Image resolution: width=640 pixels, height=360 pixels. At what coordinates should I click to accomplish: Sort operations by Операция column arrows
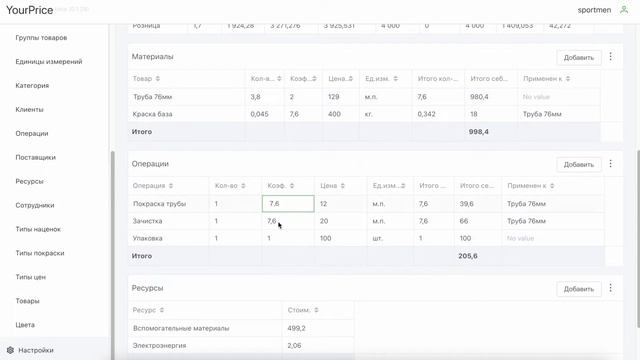171,186
